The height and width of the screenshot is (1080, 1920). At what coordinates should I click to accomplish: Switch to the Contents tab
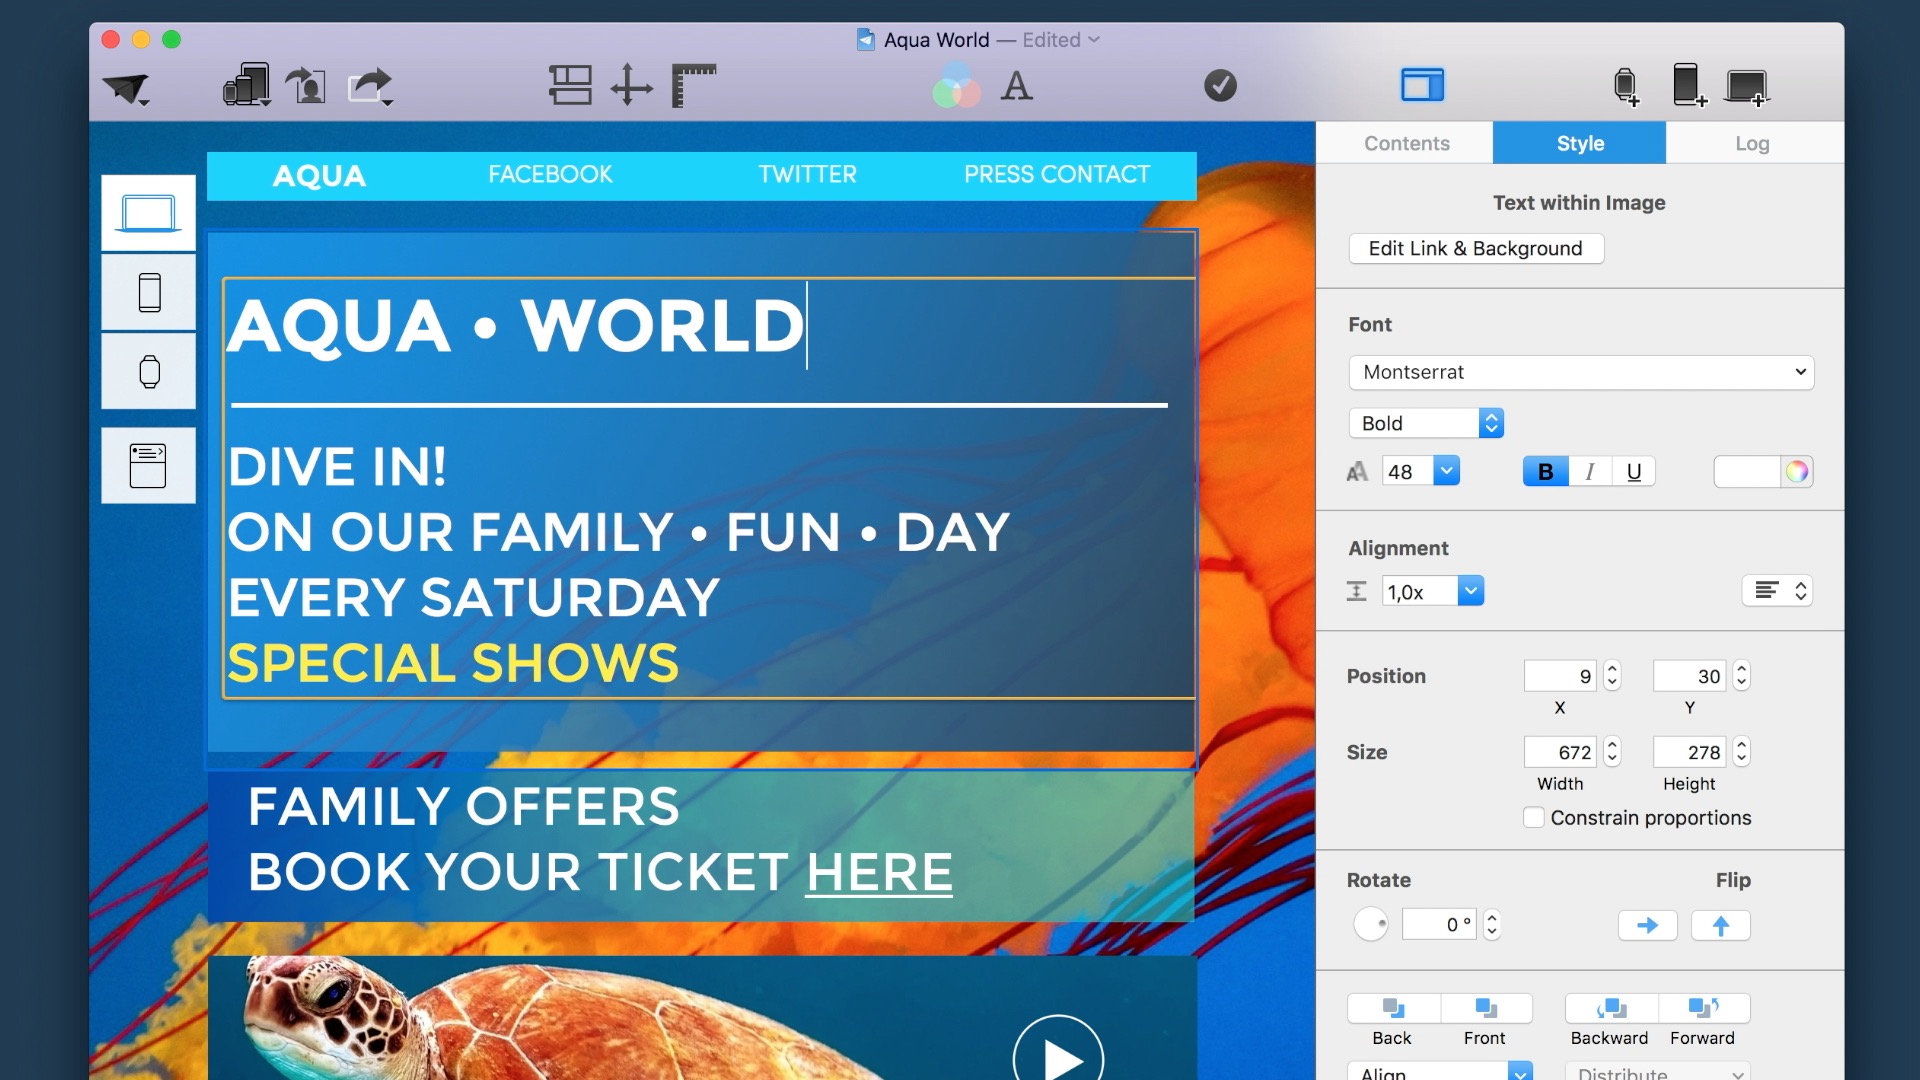1406,143
